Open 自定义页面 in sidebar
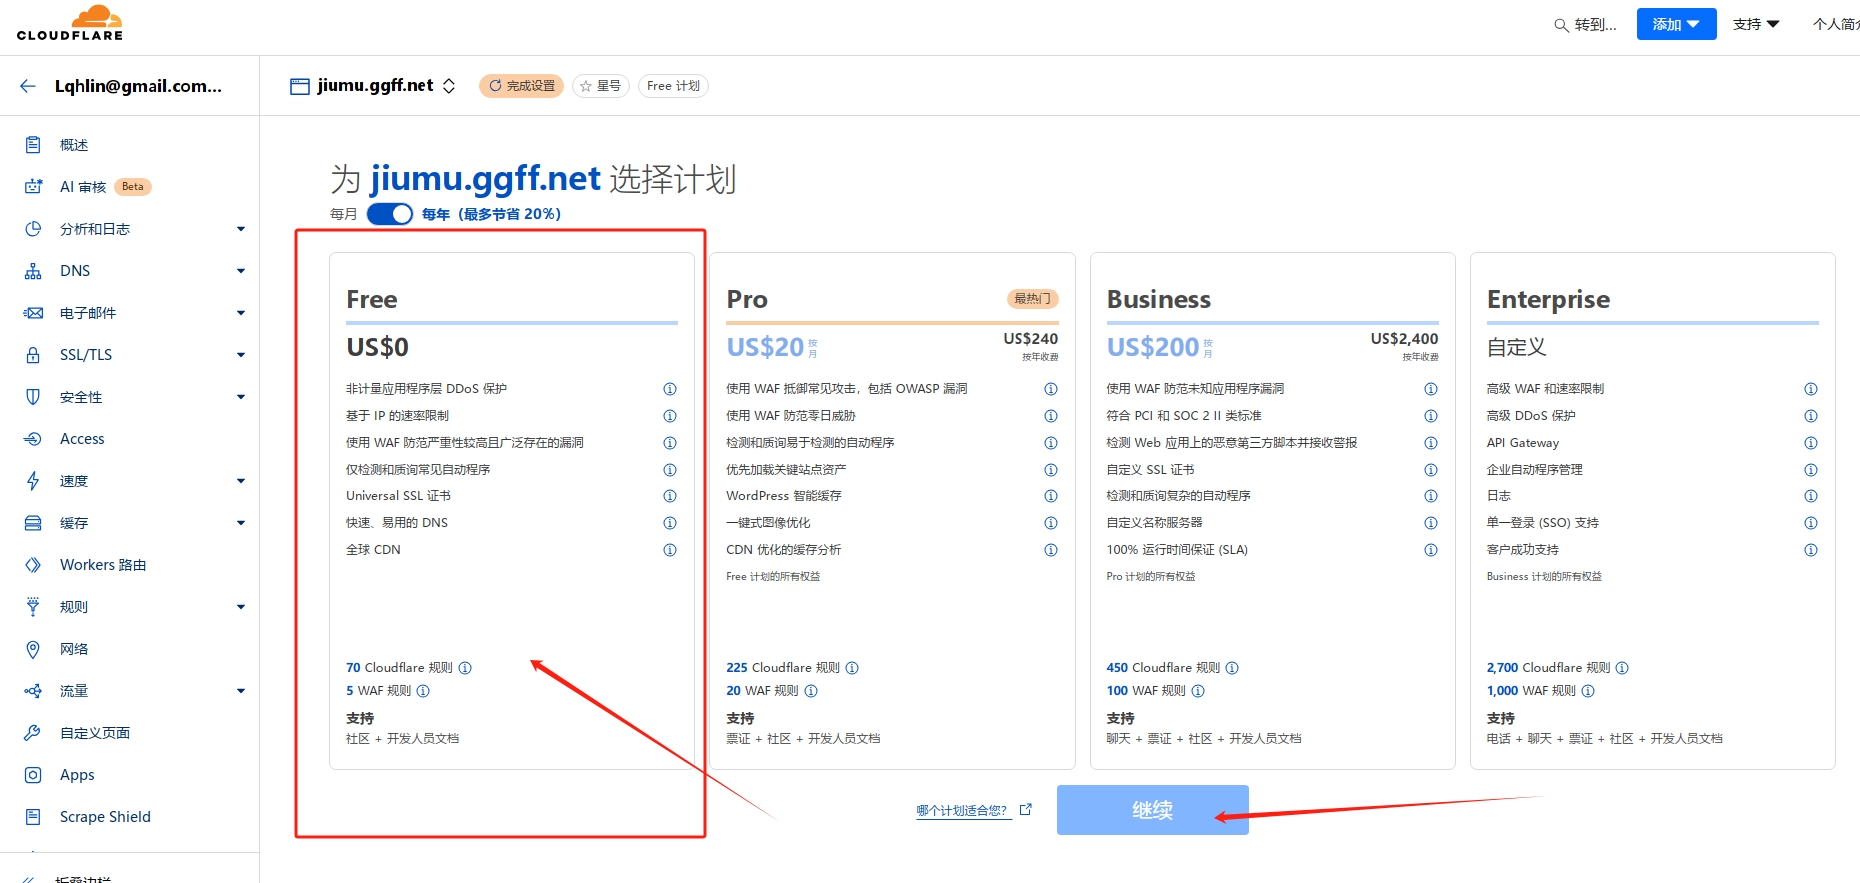Image resolution: width=1860 pixels, height=883 pixels. (x=95, y=733)
